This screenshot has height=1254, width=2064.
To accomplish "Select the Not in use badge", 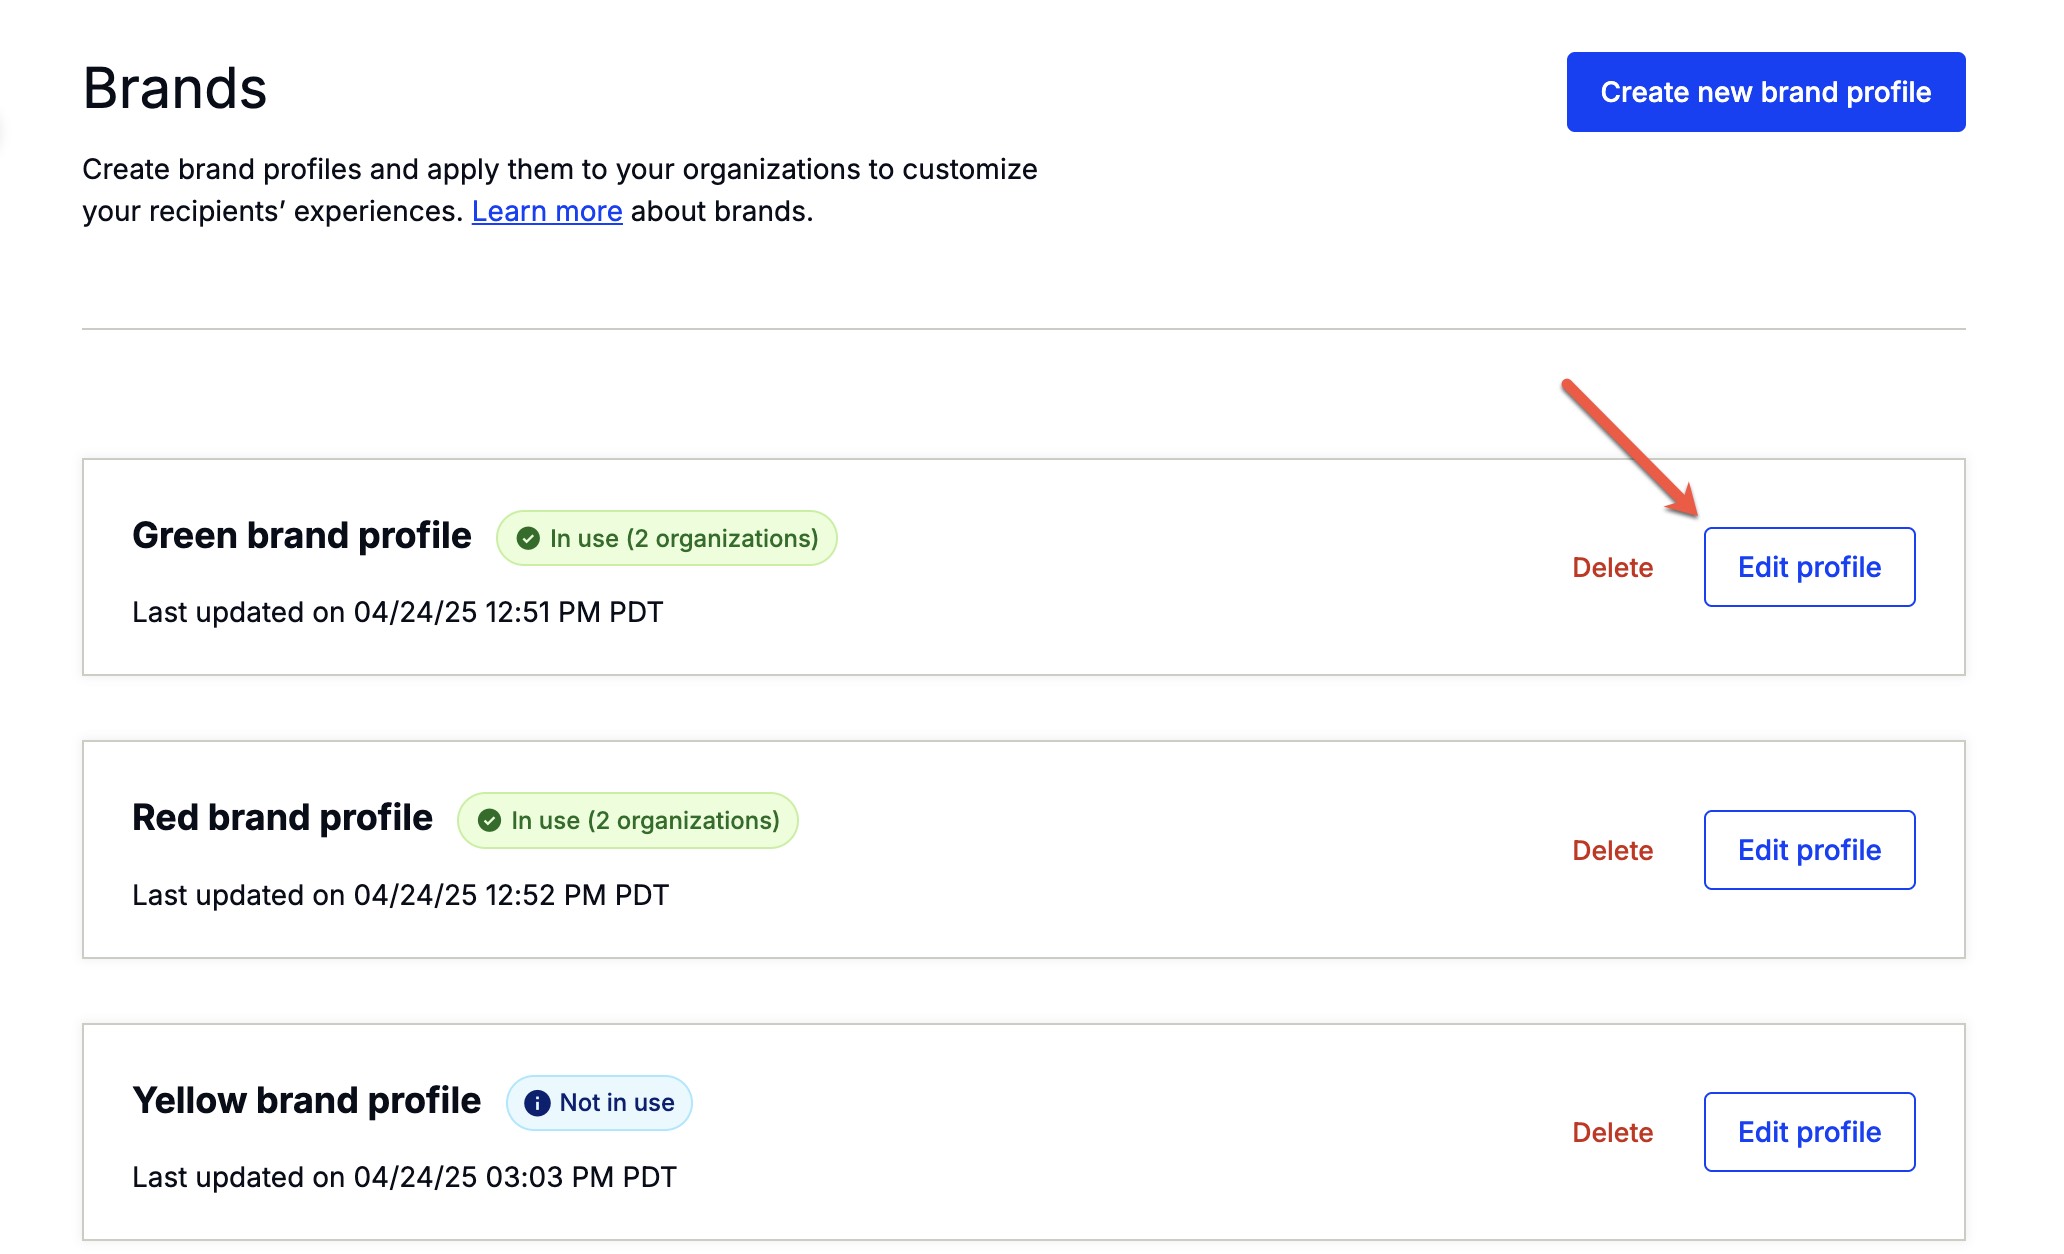I will tap(598, 1103).
